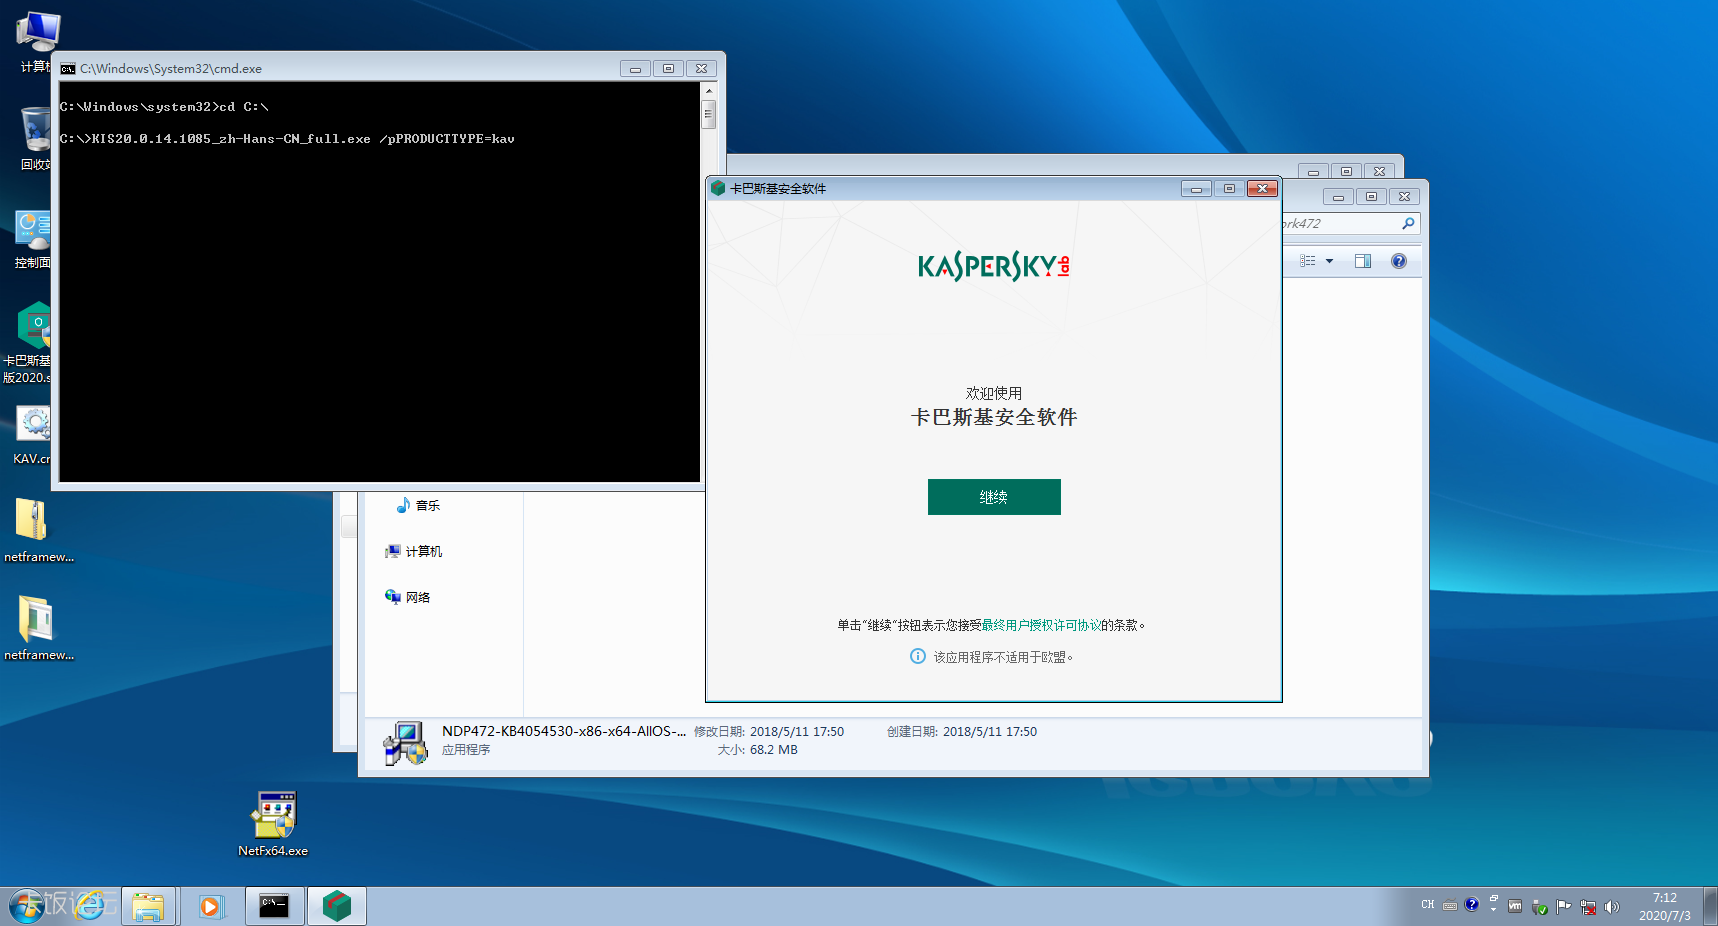
Task: Select 网络 in the Explorer navigation pane
Action: [408, 597]
